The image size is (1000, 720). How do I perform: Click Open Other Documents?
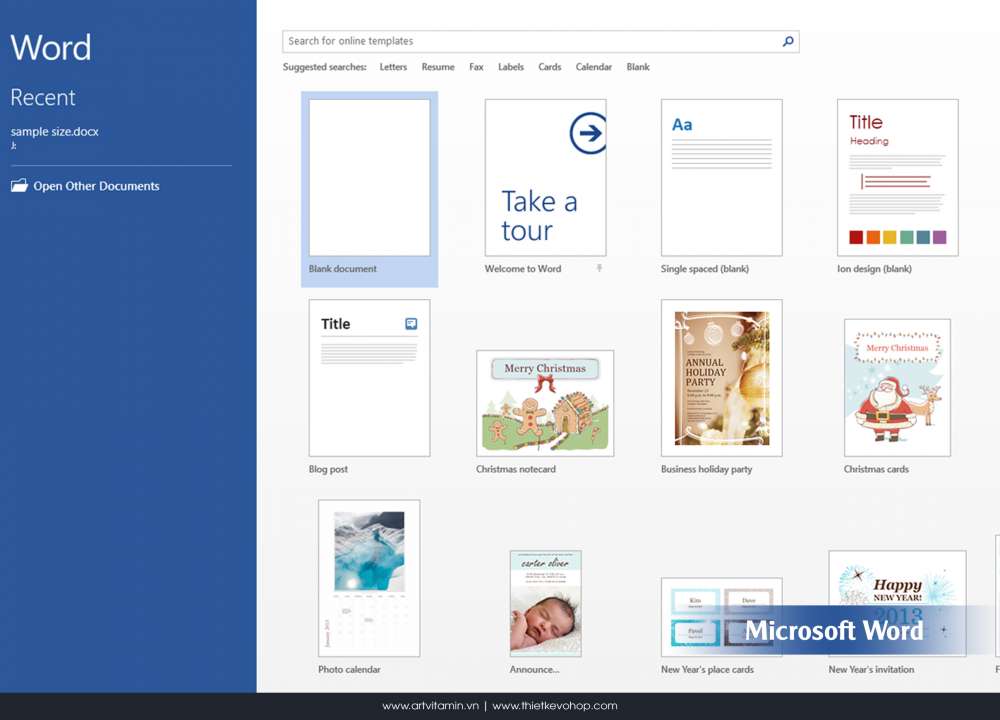point(96,186)
